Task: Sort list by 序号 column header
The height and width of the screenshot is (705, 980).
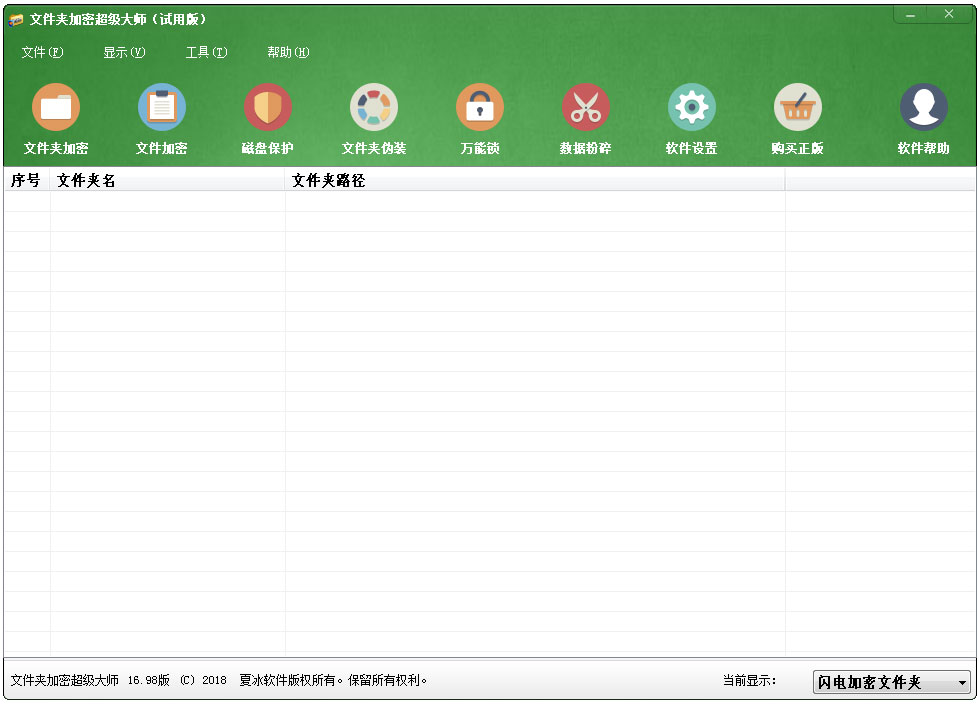Action: [x=26, y=181]
